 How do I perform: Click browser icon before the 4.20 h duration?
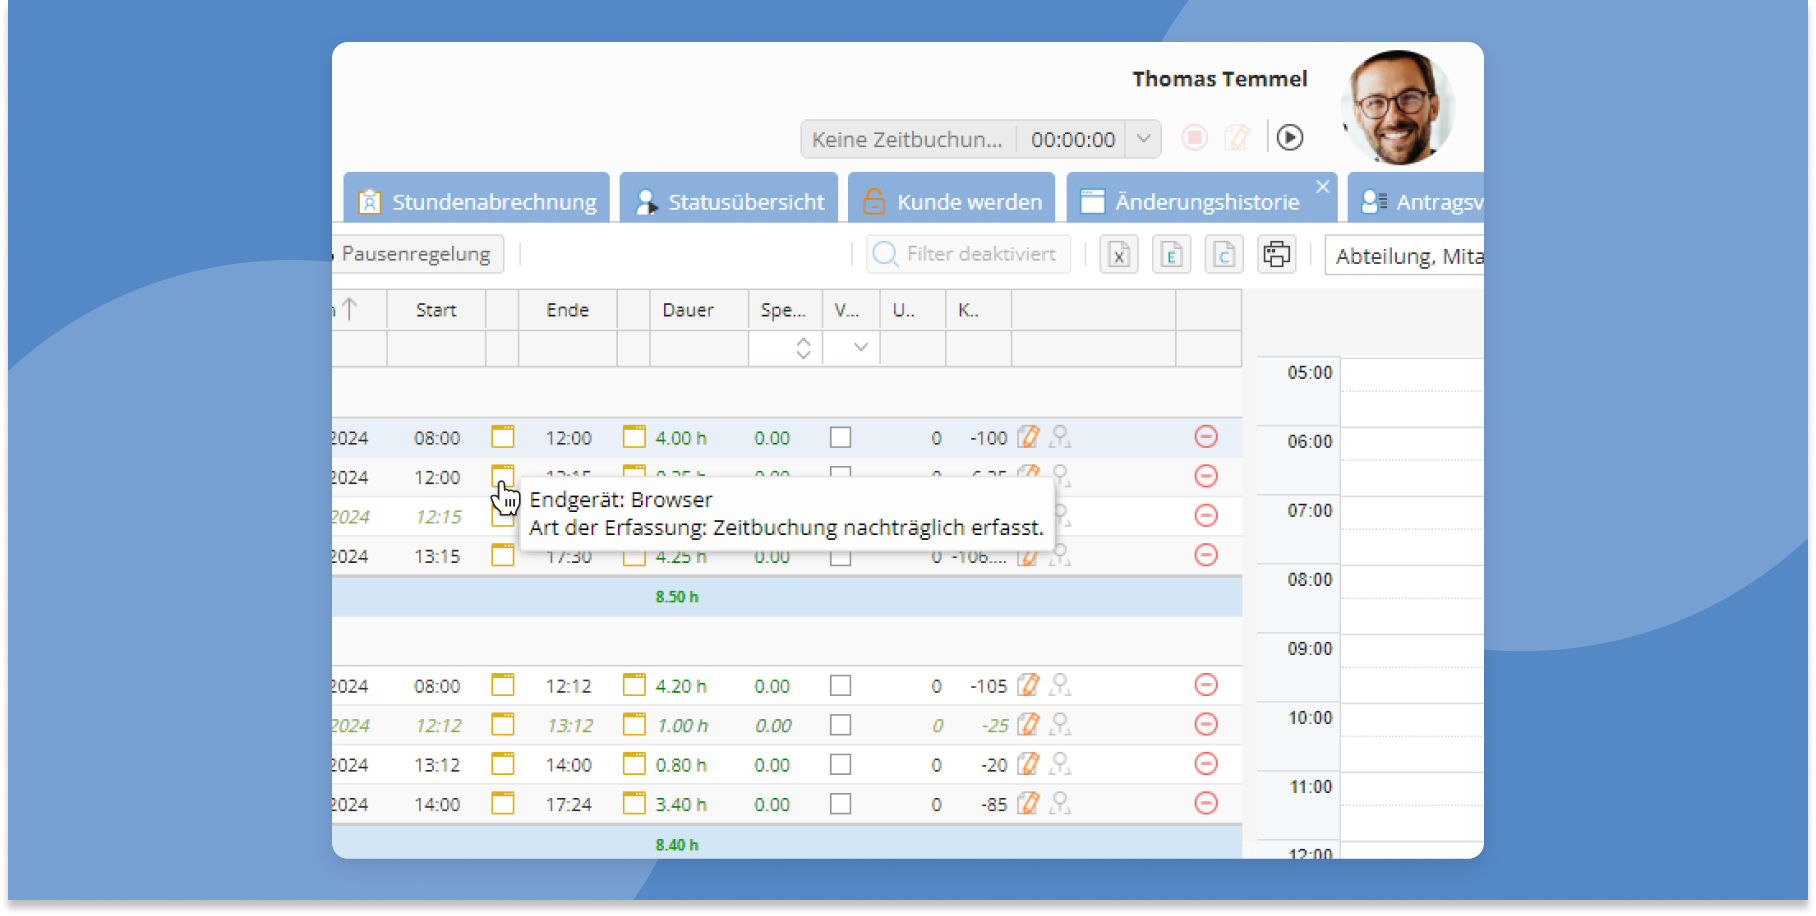634,685
